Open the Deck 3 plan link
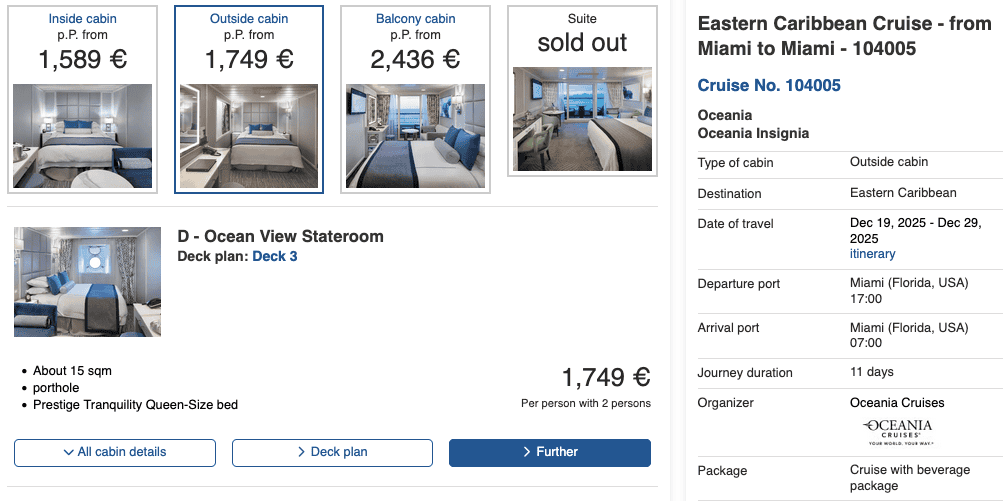 [x=274, y=257]
